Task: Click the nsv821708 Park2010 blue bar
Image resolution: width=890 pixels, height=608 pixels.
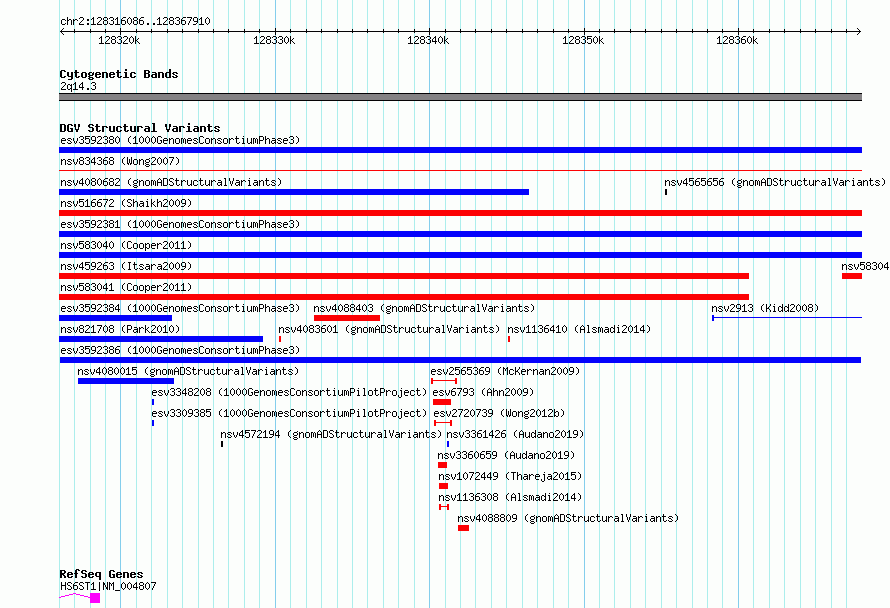Action: [161, 339]
